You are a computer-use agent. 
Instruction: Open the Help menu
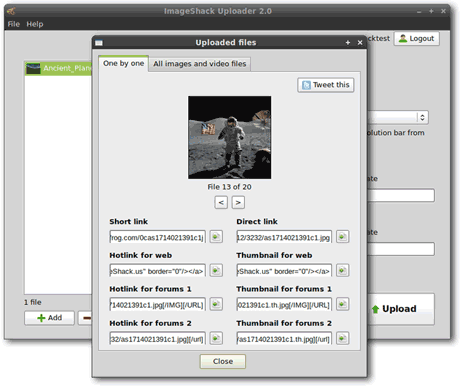coord(35,24)
